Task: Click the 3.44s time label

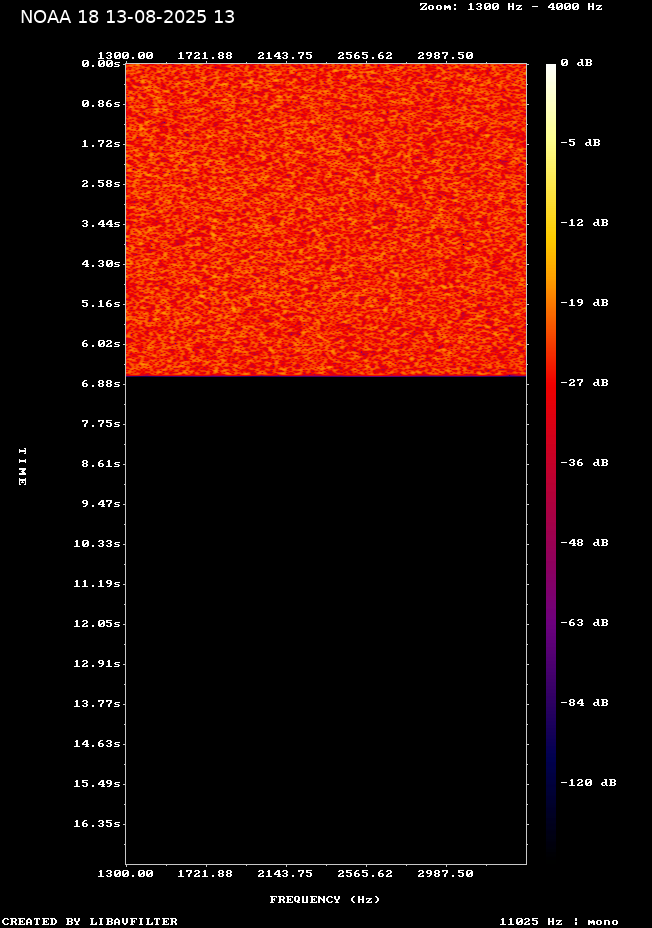Action: (x=101, y=224)
